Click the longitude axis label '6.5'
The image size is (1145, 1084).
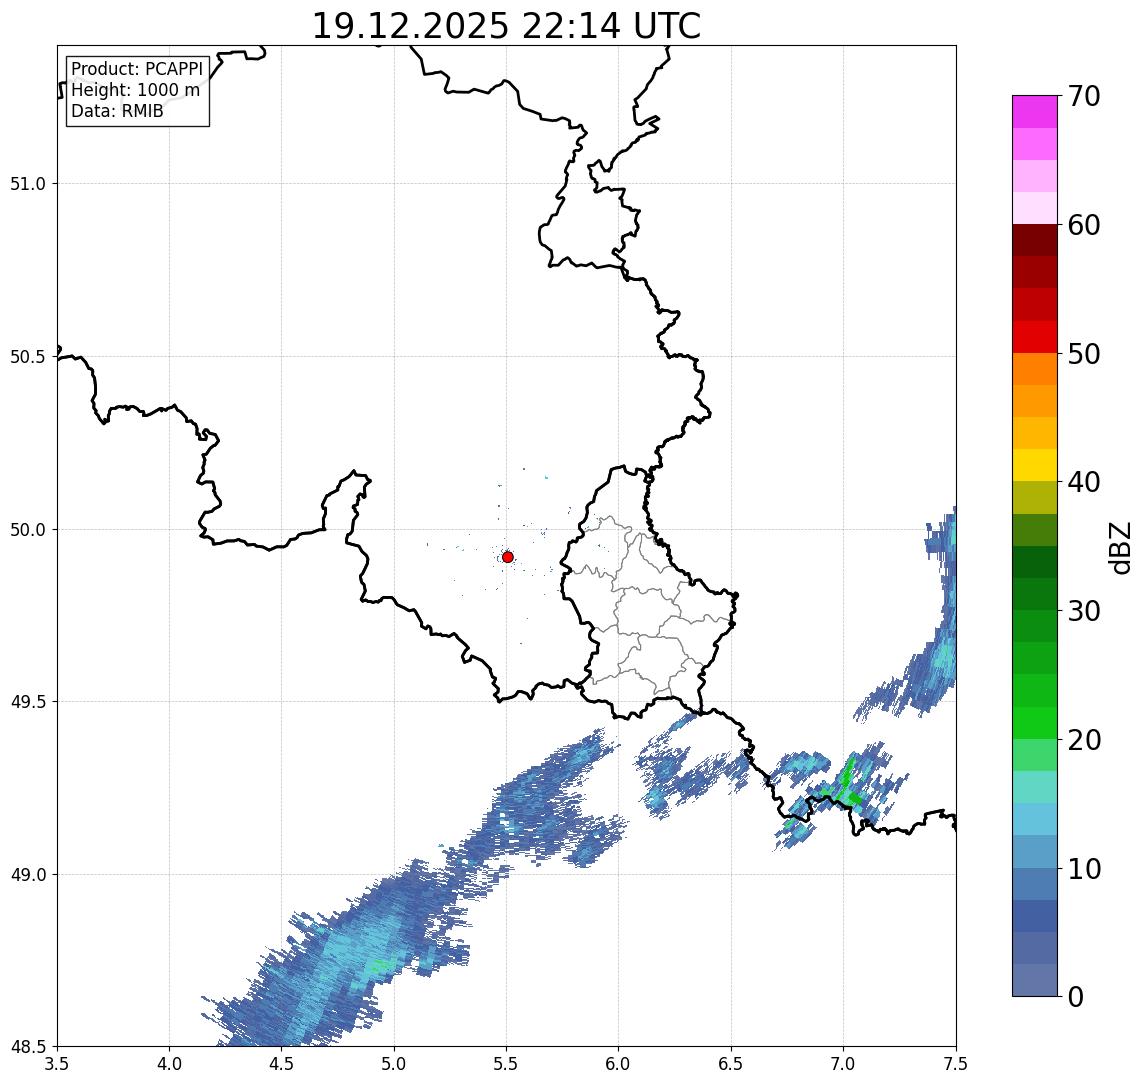pos(731,1064)
